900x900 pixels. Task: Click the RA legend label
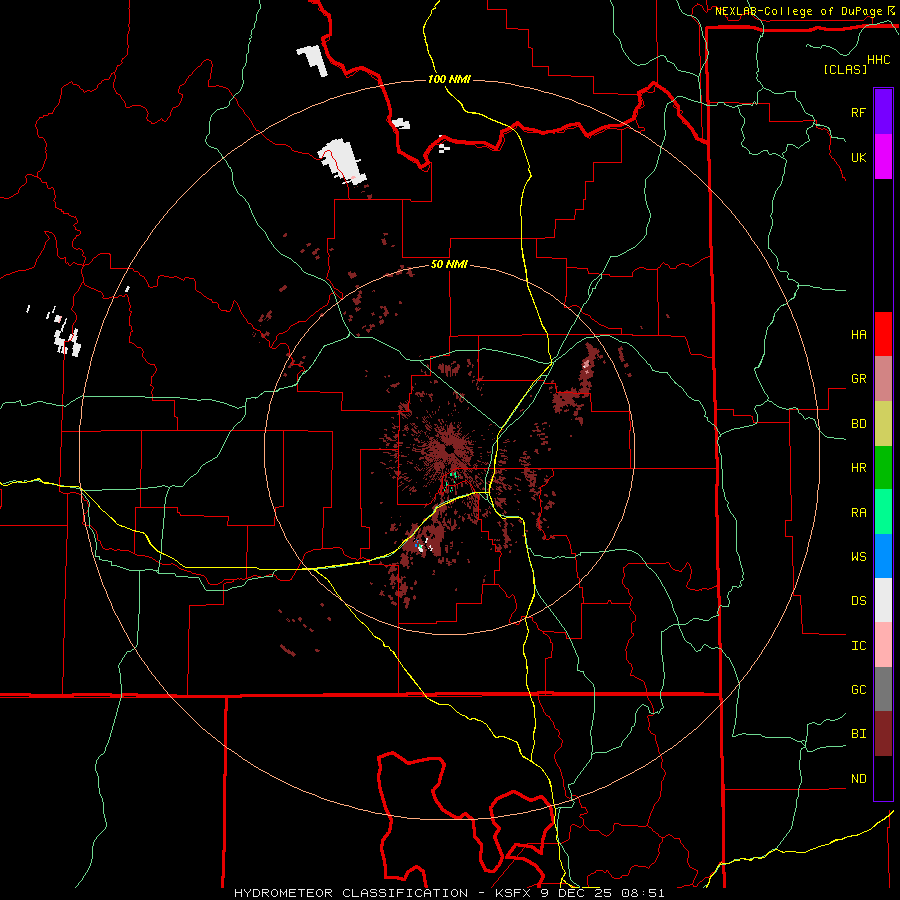858,513
